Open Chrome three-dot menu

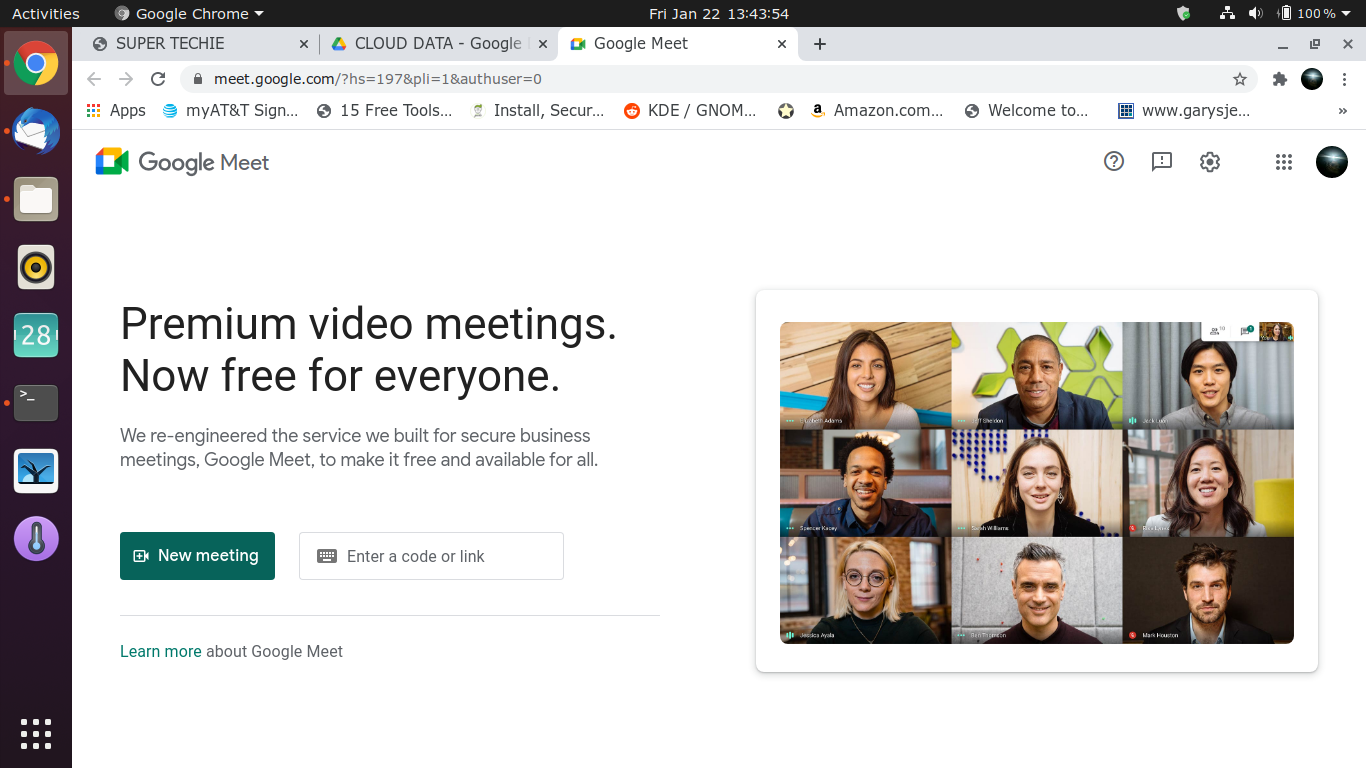(1343, 79)
